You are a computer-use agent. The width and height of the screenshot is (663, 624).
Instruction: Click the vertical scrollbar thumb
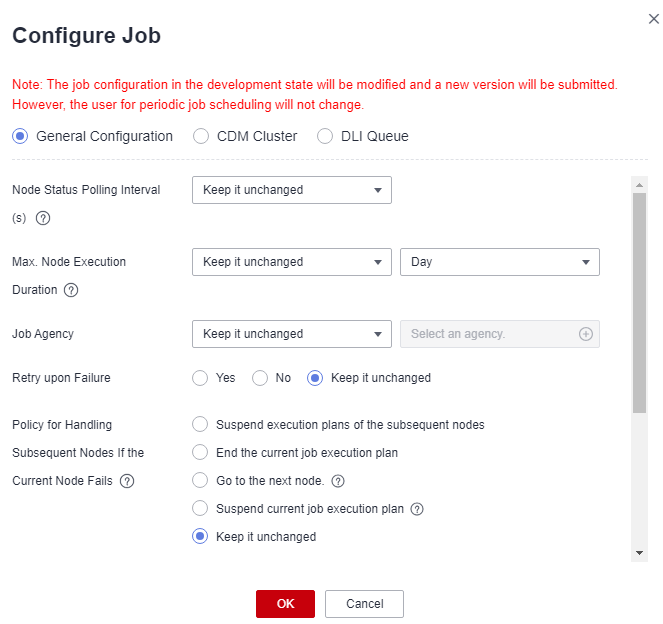pos(639,303)
